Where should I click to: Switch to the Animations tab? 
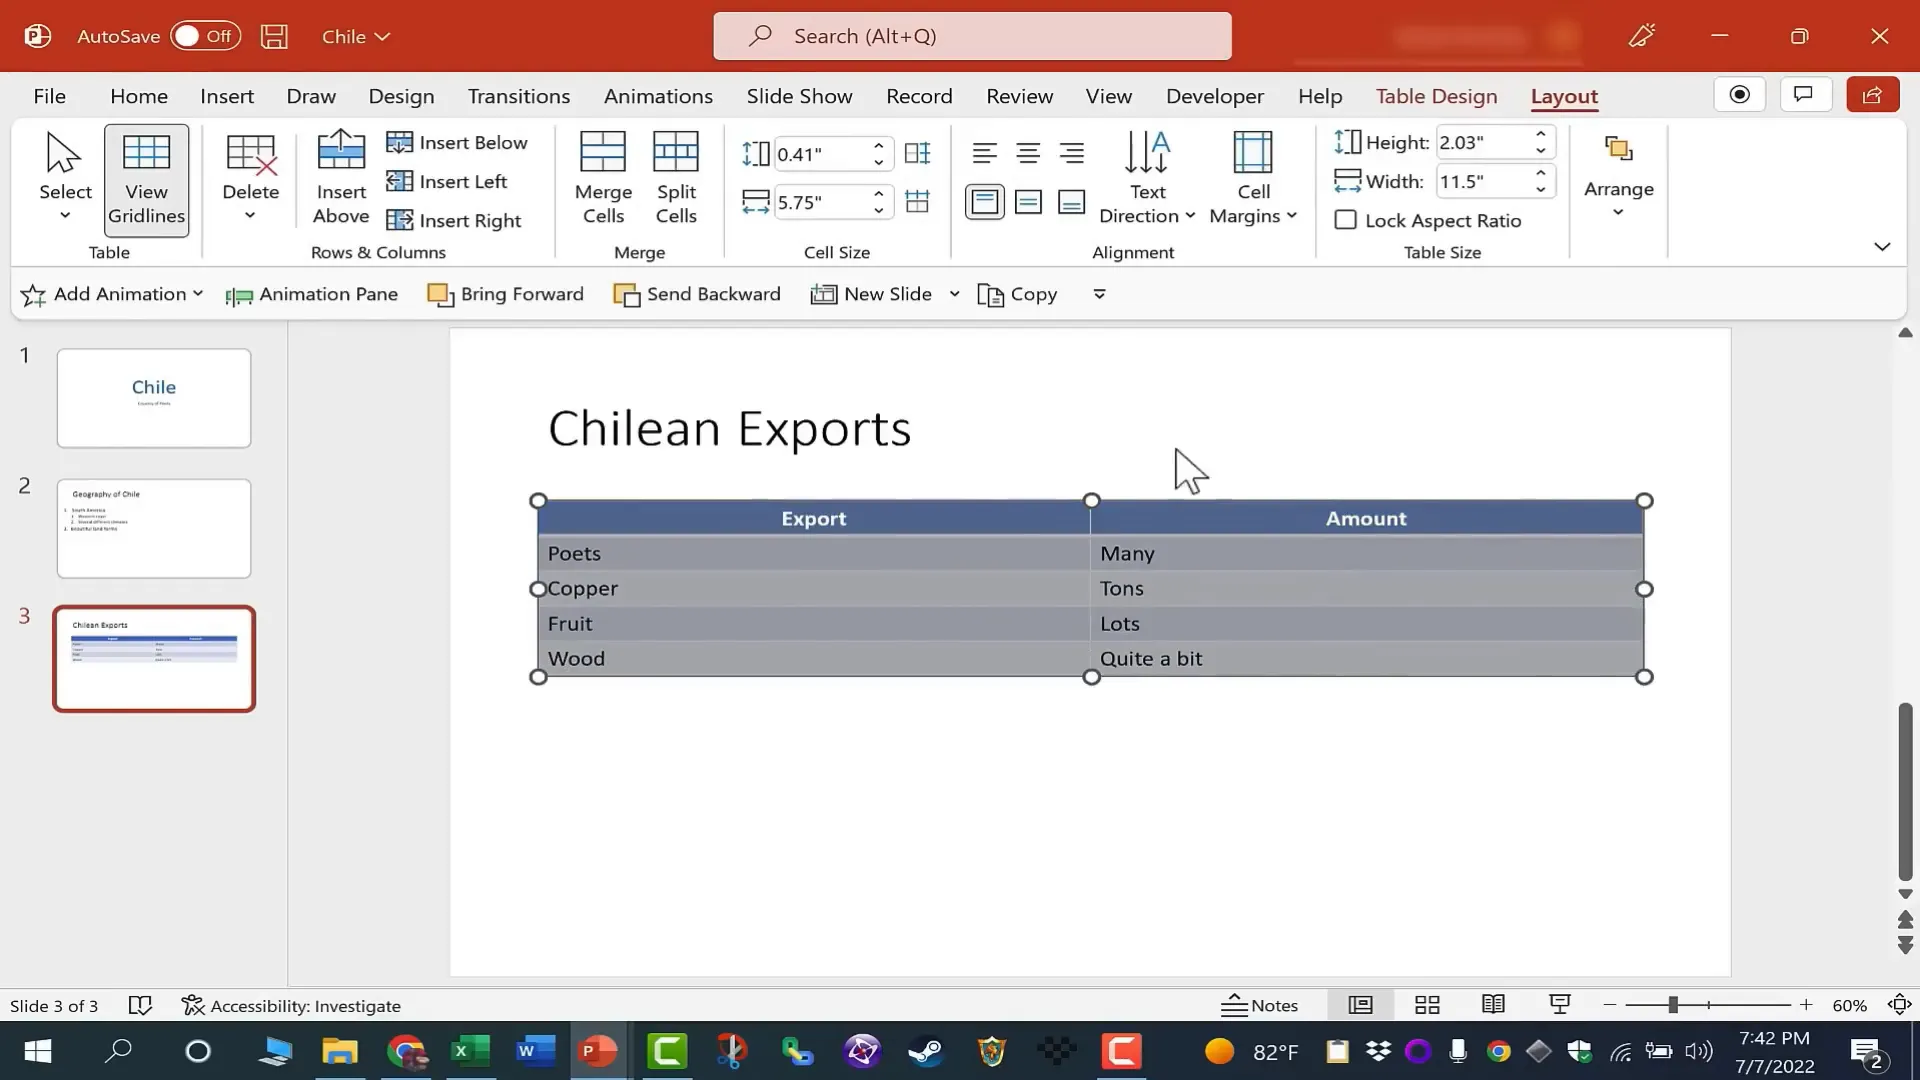(x=658, y=96)
